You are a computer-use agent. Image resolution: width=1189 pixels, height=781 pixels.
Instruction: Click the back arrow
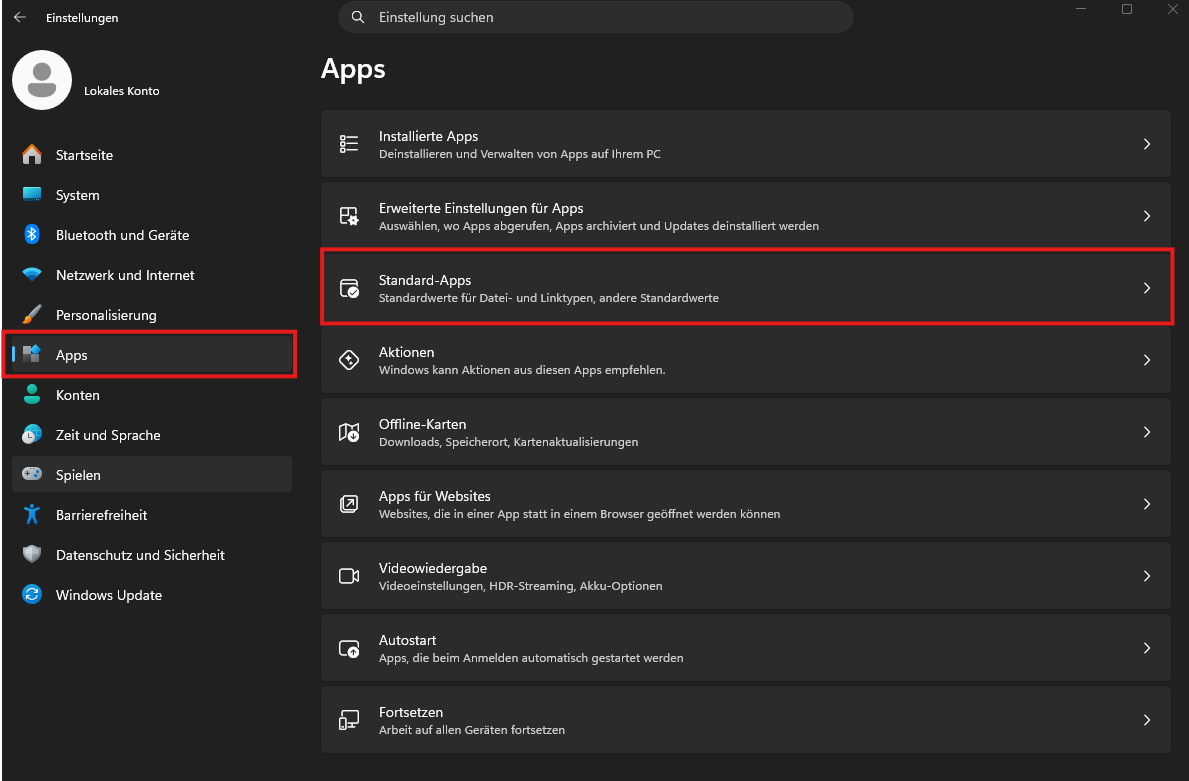pos(19,17)
